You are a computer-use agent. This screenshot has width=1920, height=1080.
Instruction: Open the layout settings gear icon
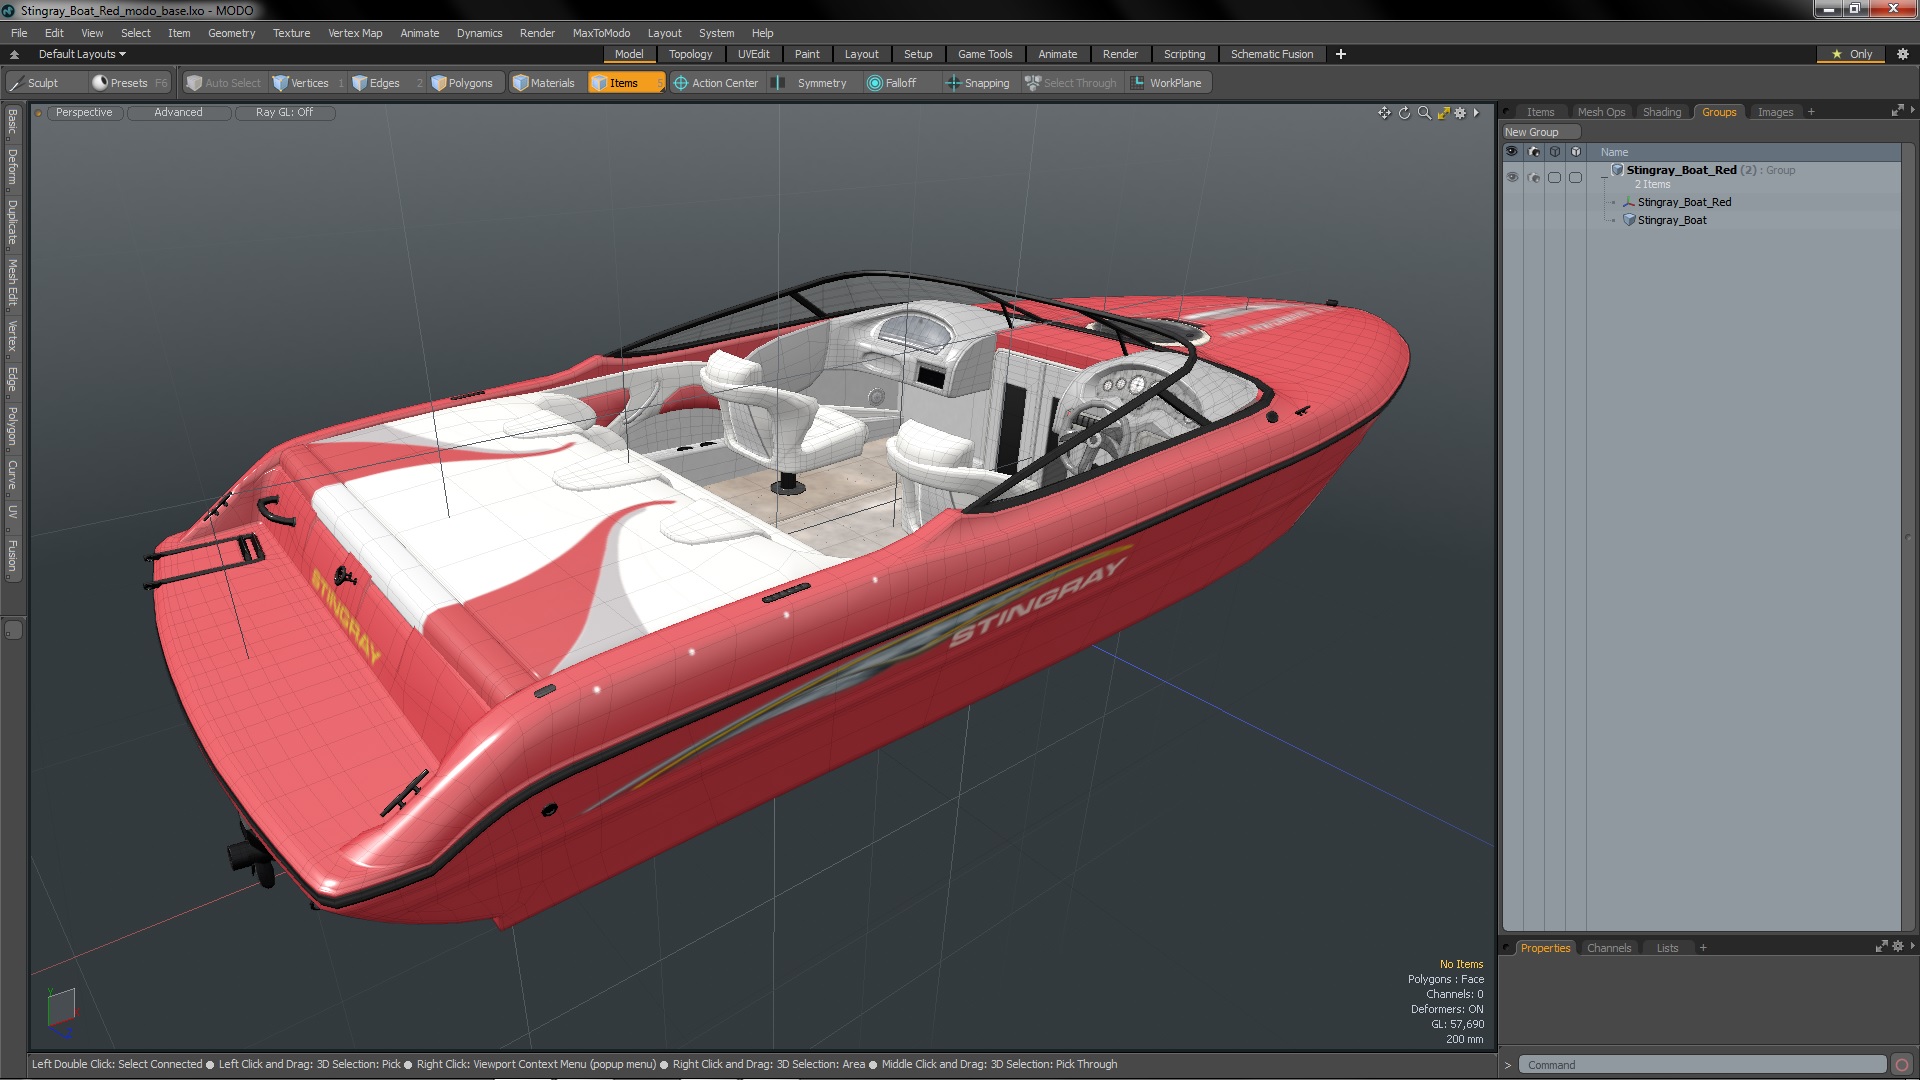[1902, 54]
